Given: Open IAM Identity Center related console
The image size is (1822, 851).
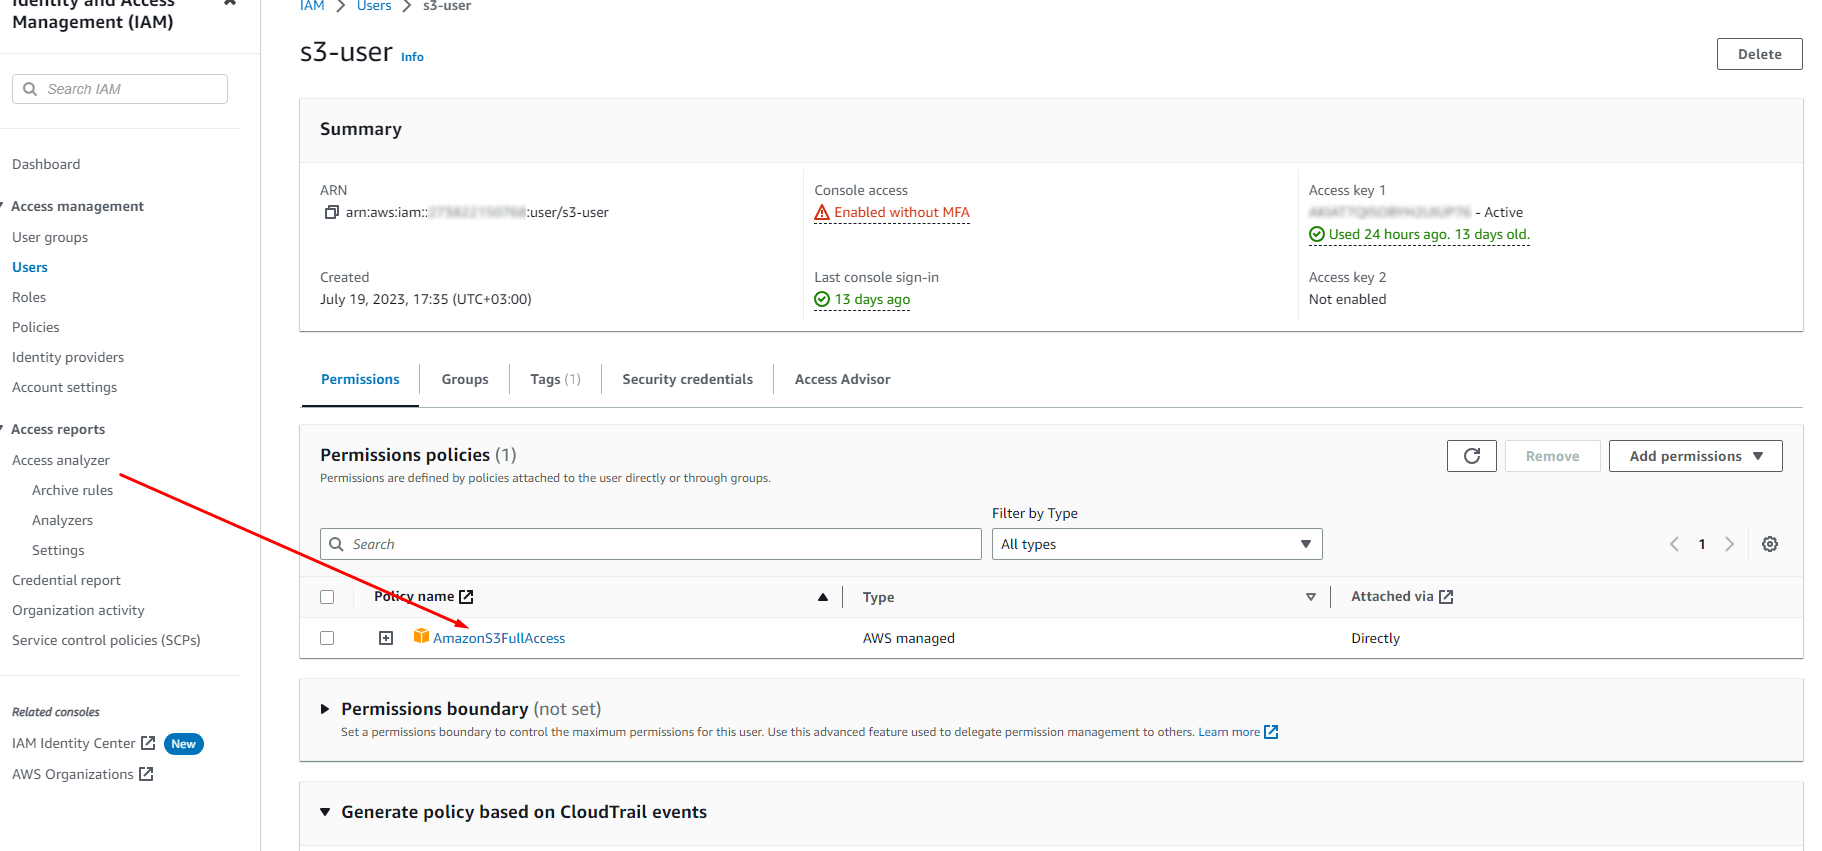Looking at the screenshot, I should pos(73,743).
